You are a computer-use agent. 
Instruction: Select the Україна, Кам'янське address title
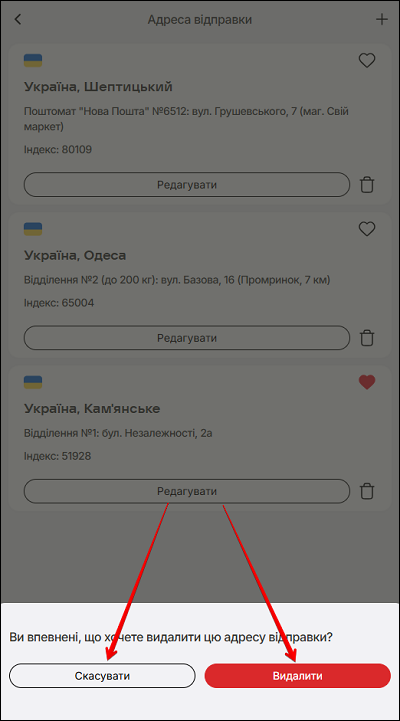click(x=92, y=408)
